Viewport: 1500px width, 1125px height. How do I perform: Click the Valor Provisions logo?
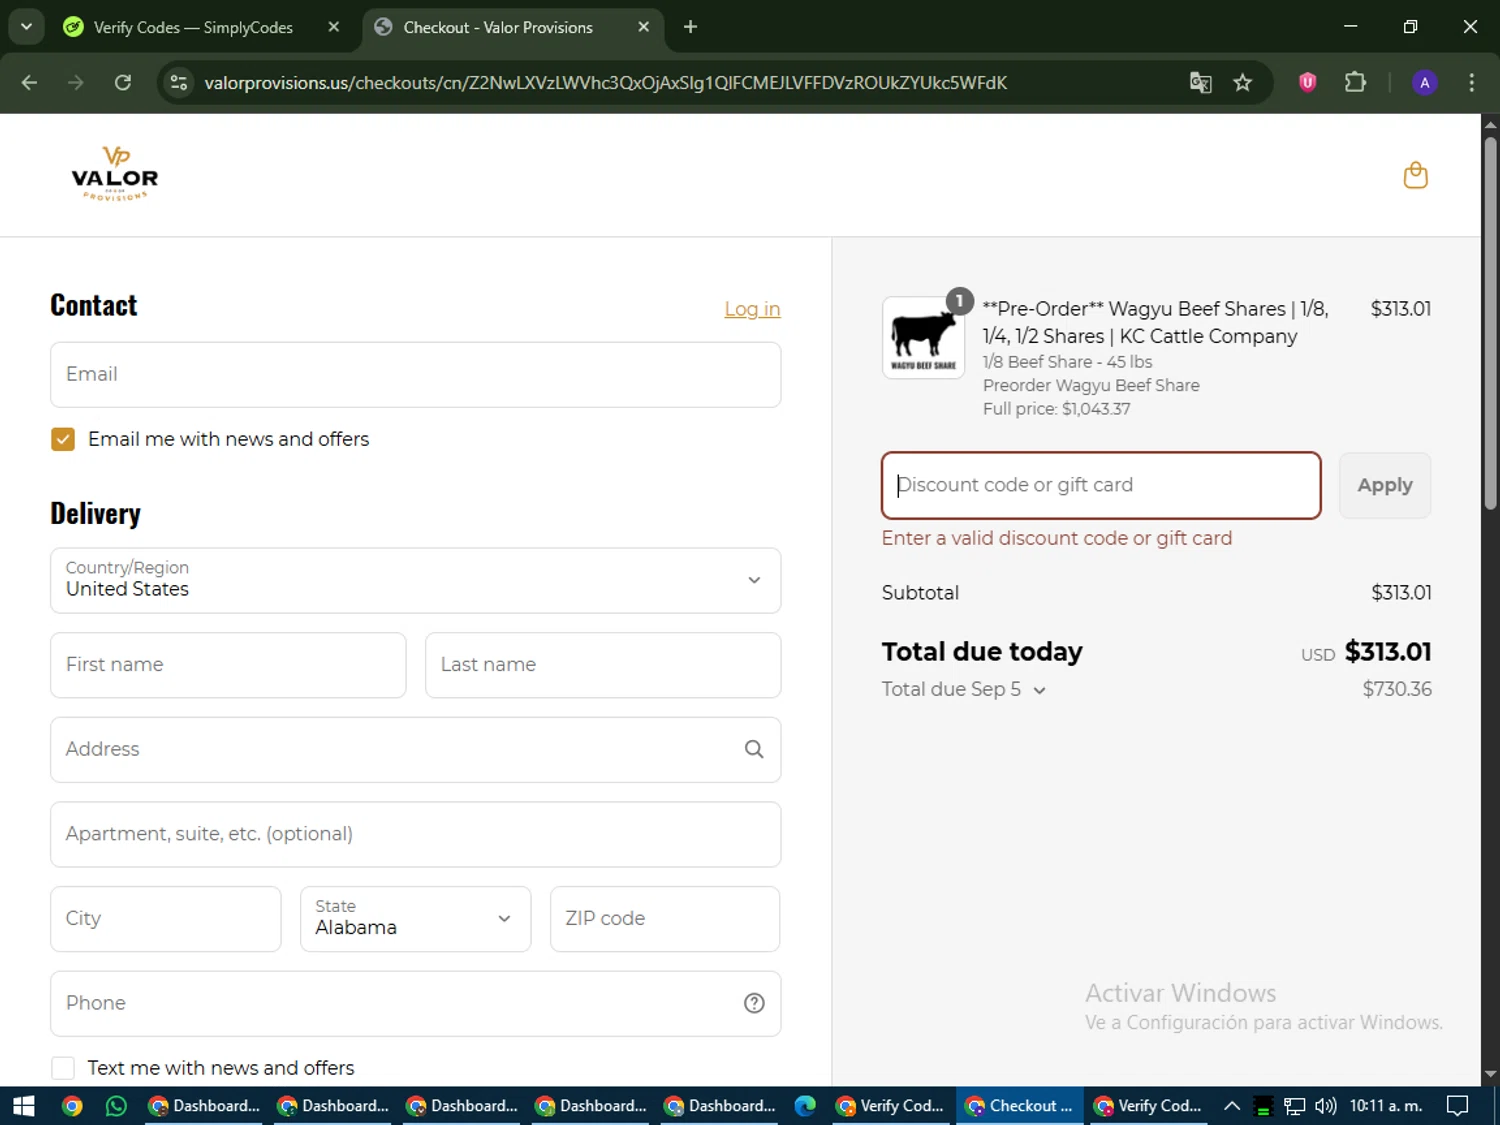pos(115,174)
